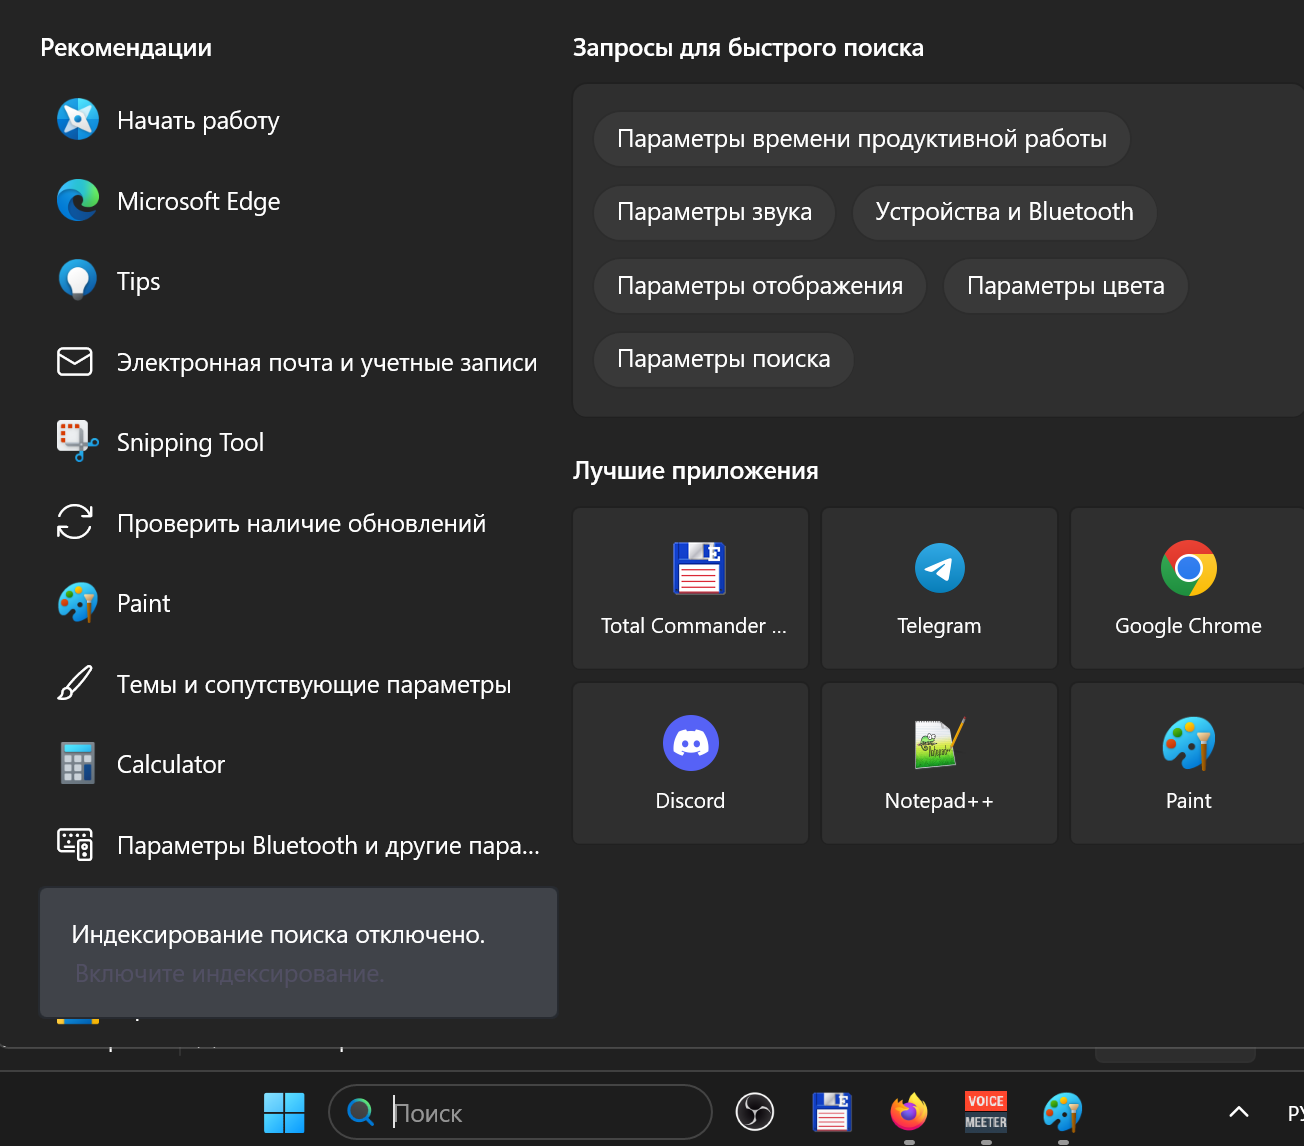
Task: Open Электронная почта и учетные записи envelope icon
Action: click(x=75, y=362)
